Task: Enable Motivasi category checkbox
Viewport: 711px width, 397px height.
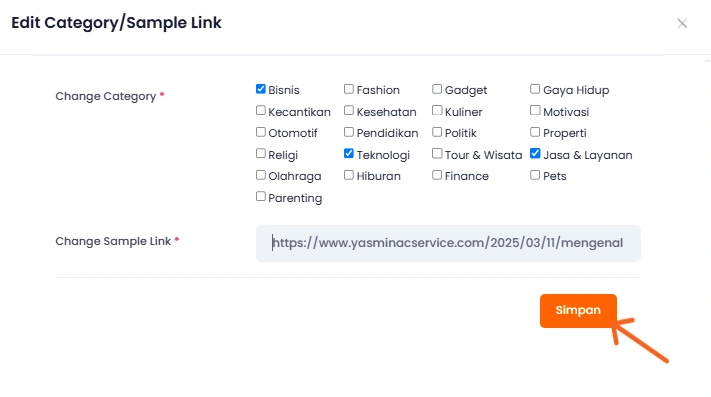Action: [x=535, y=110]
